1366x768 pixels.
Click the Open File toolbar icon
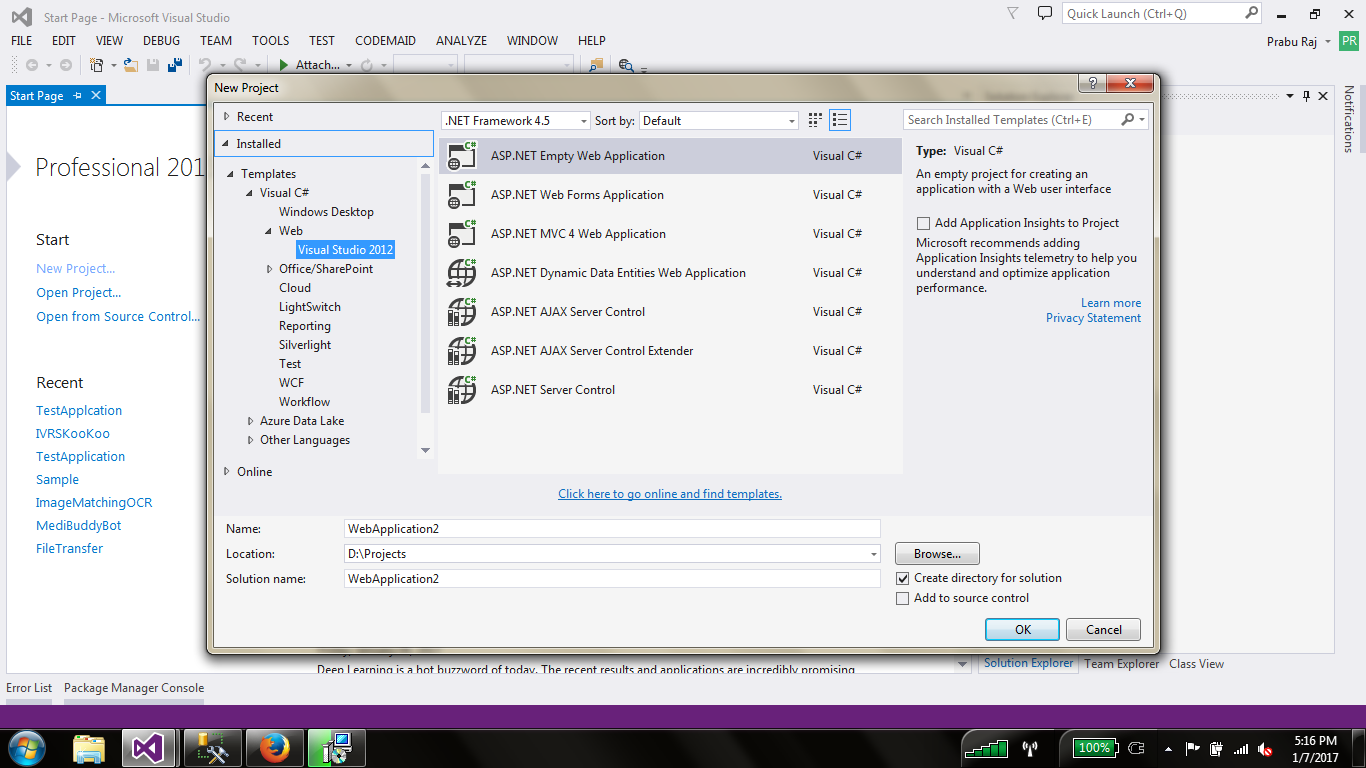(132, 65)
